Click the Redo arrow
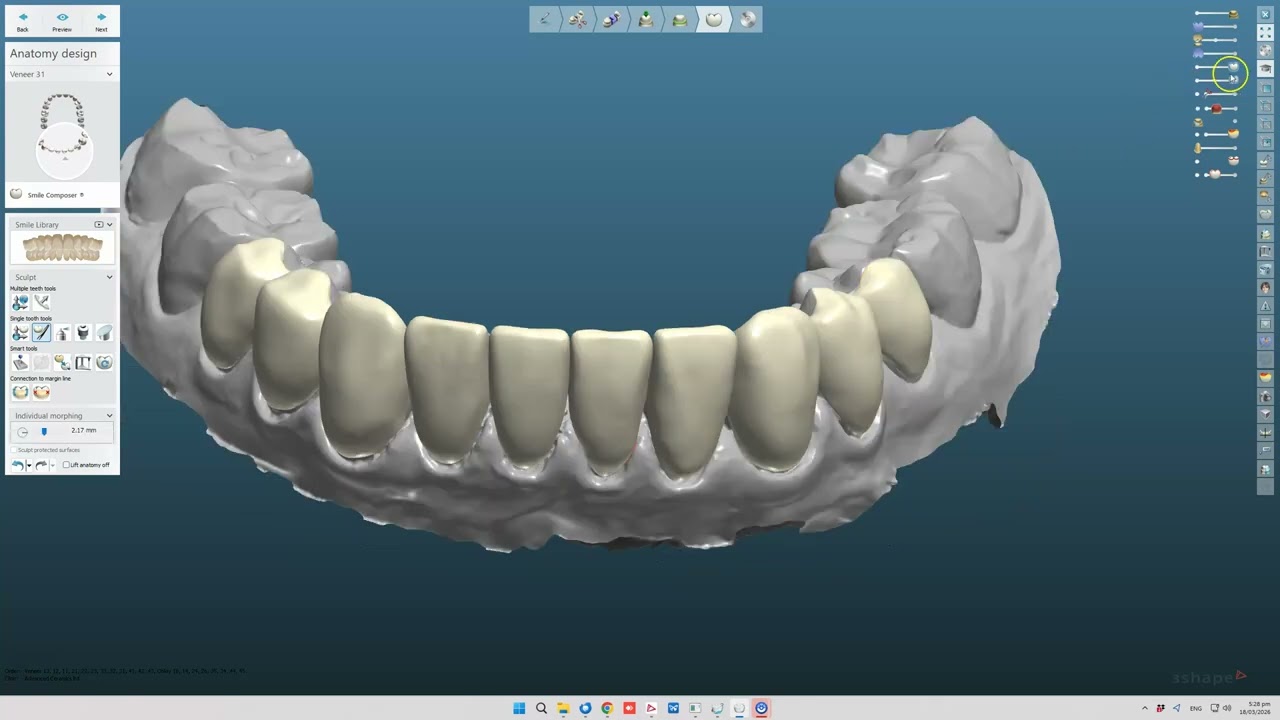The height and width of the screenshot is (720, 1280). (x=41, y=465)
